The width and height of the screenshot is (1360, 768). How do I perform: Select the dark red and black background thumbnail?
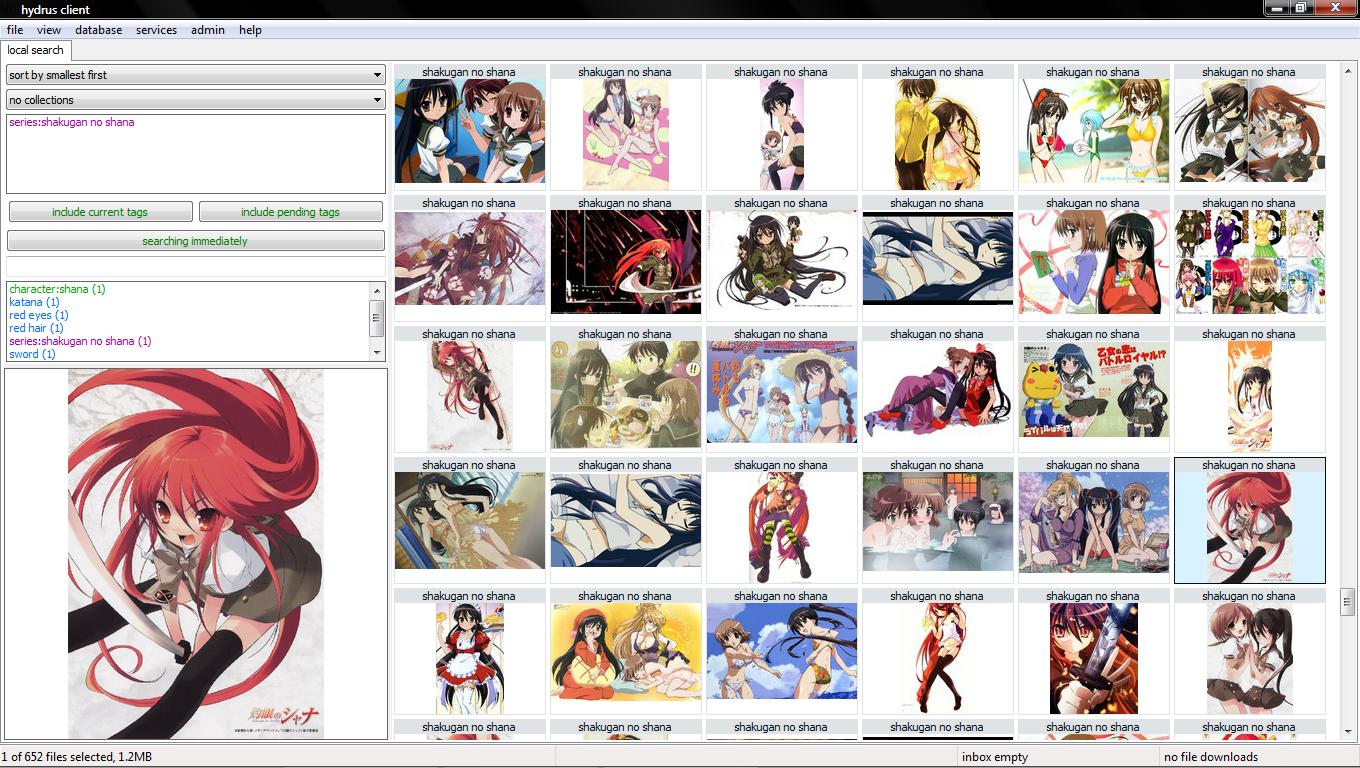coord(626,258)
